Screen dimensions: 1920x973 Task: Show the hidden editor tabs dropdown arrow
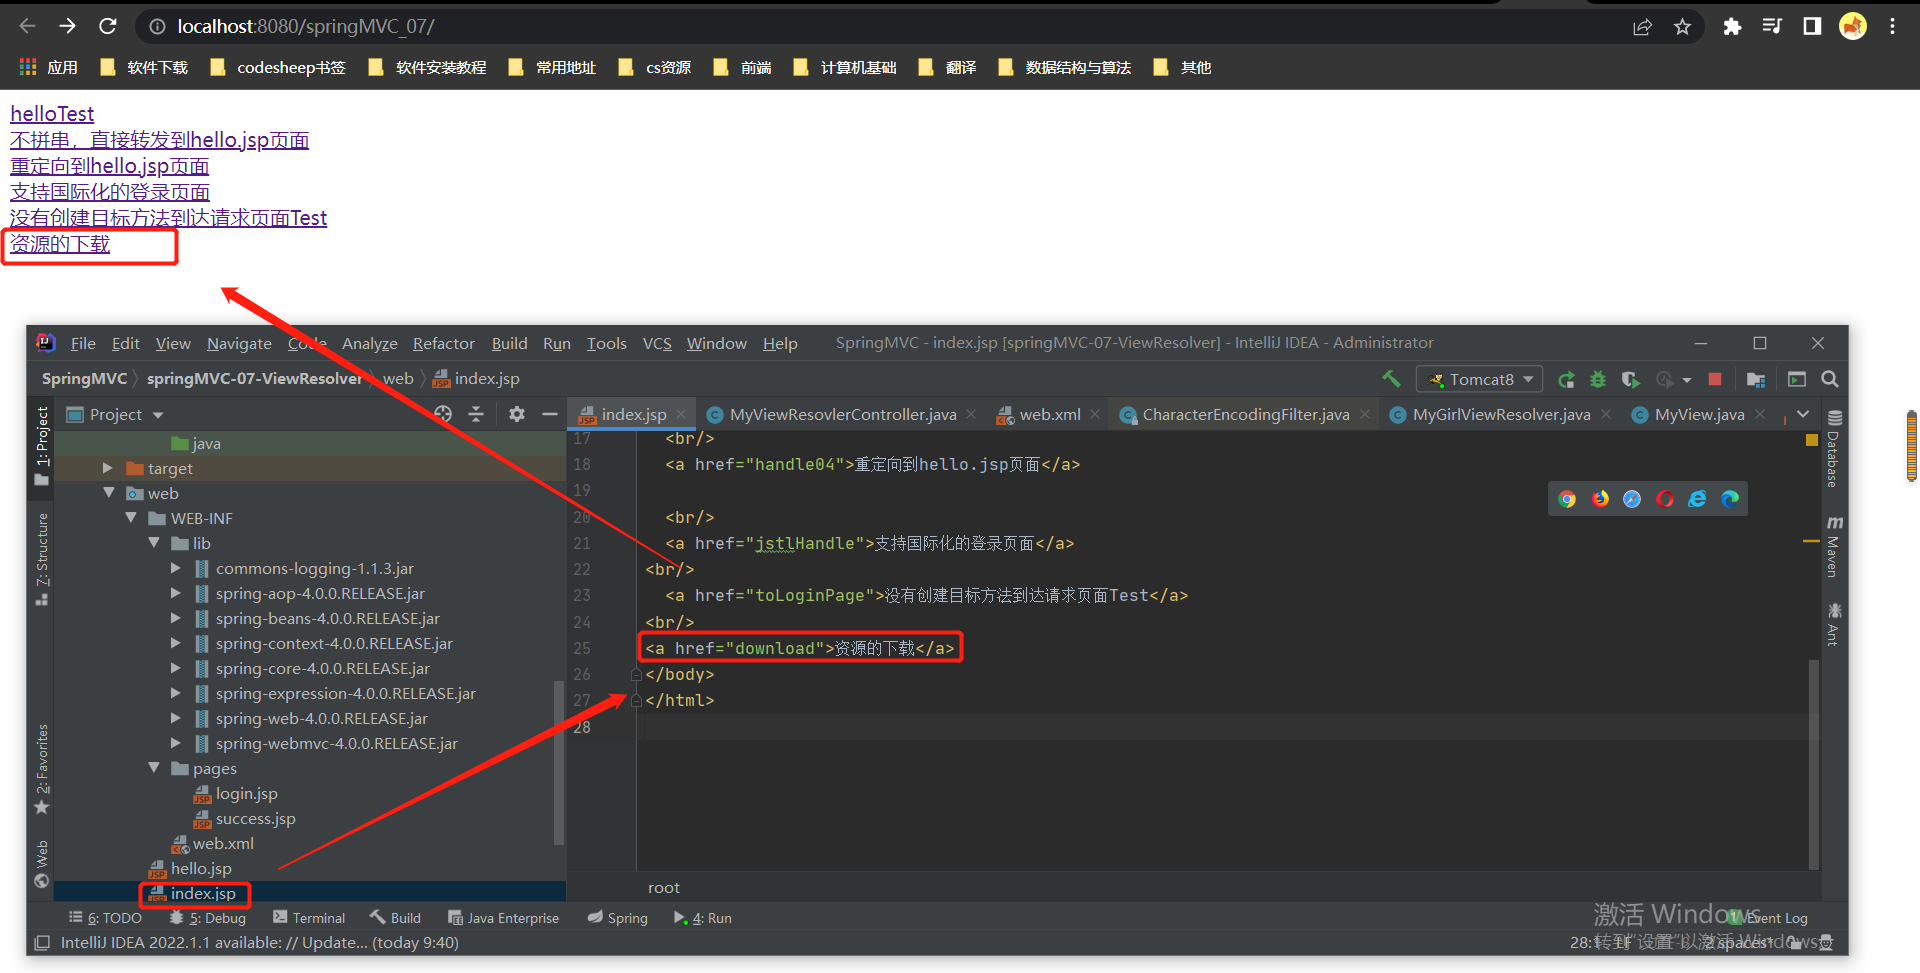(x=1803, y=414)
